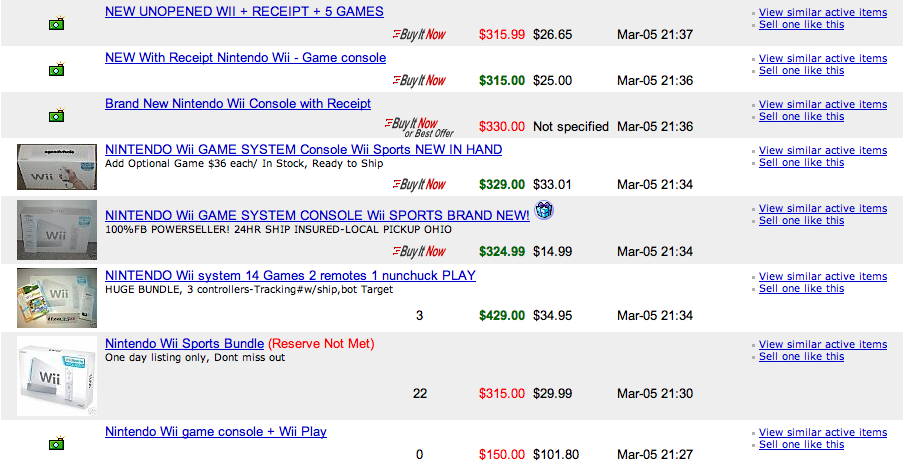Click price $324.99
The width and height of the screenshot is (906, 466).
point(502,252)
